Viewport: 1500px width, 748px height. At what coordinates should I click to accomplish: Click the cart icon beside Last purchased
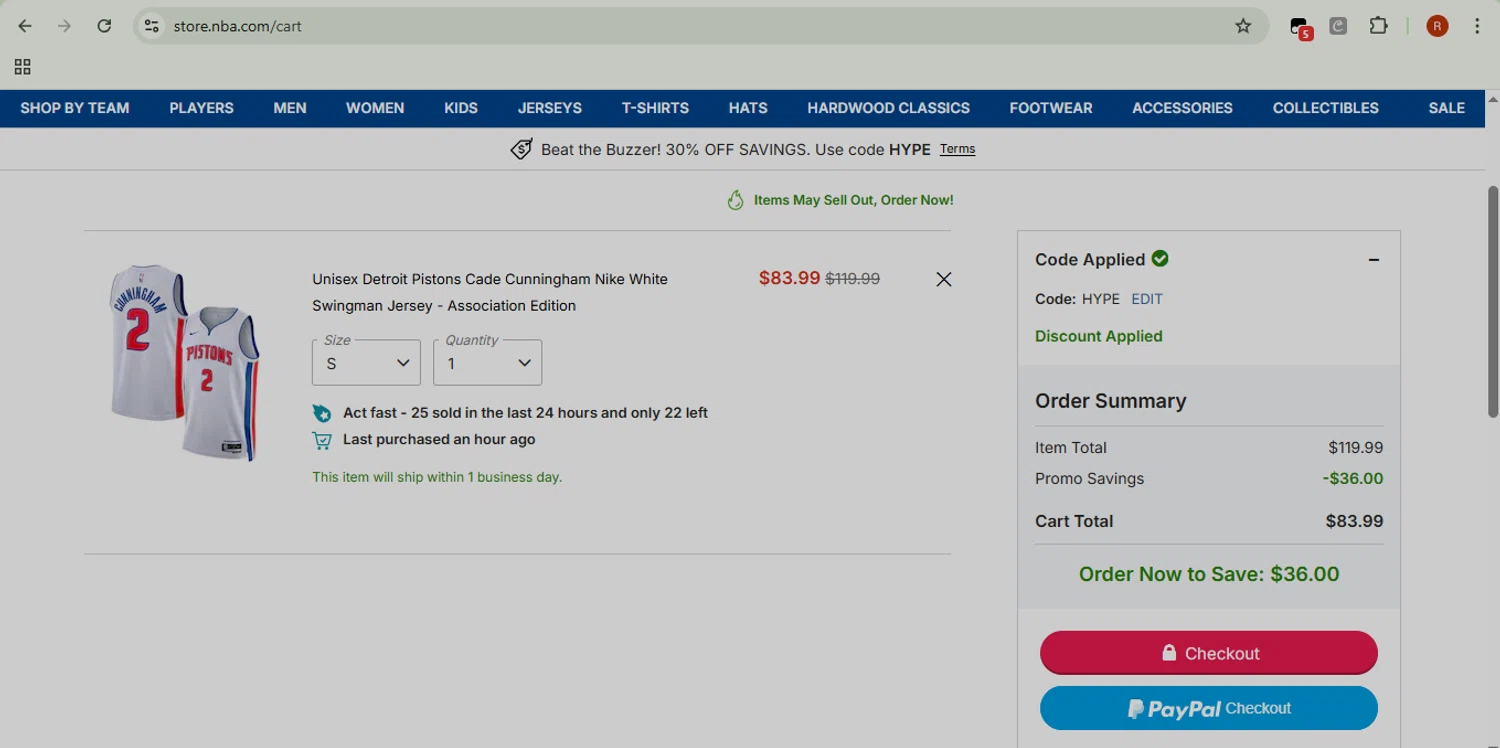(322, 440)
